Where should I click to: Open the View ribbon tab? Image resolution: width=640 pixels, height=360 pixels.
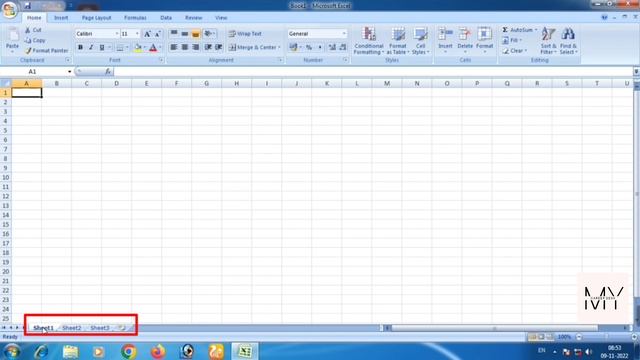coord(221,18)
